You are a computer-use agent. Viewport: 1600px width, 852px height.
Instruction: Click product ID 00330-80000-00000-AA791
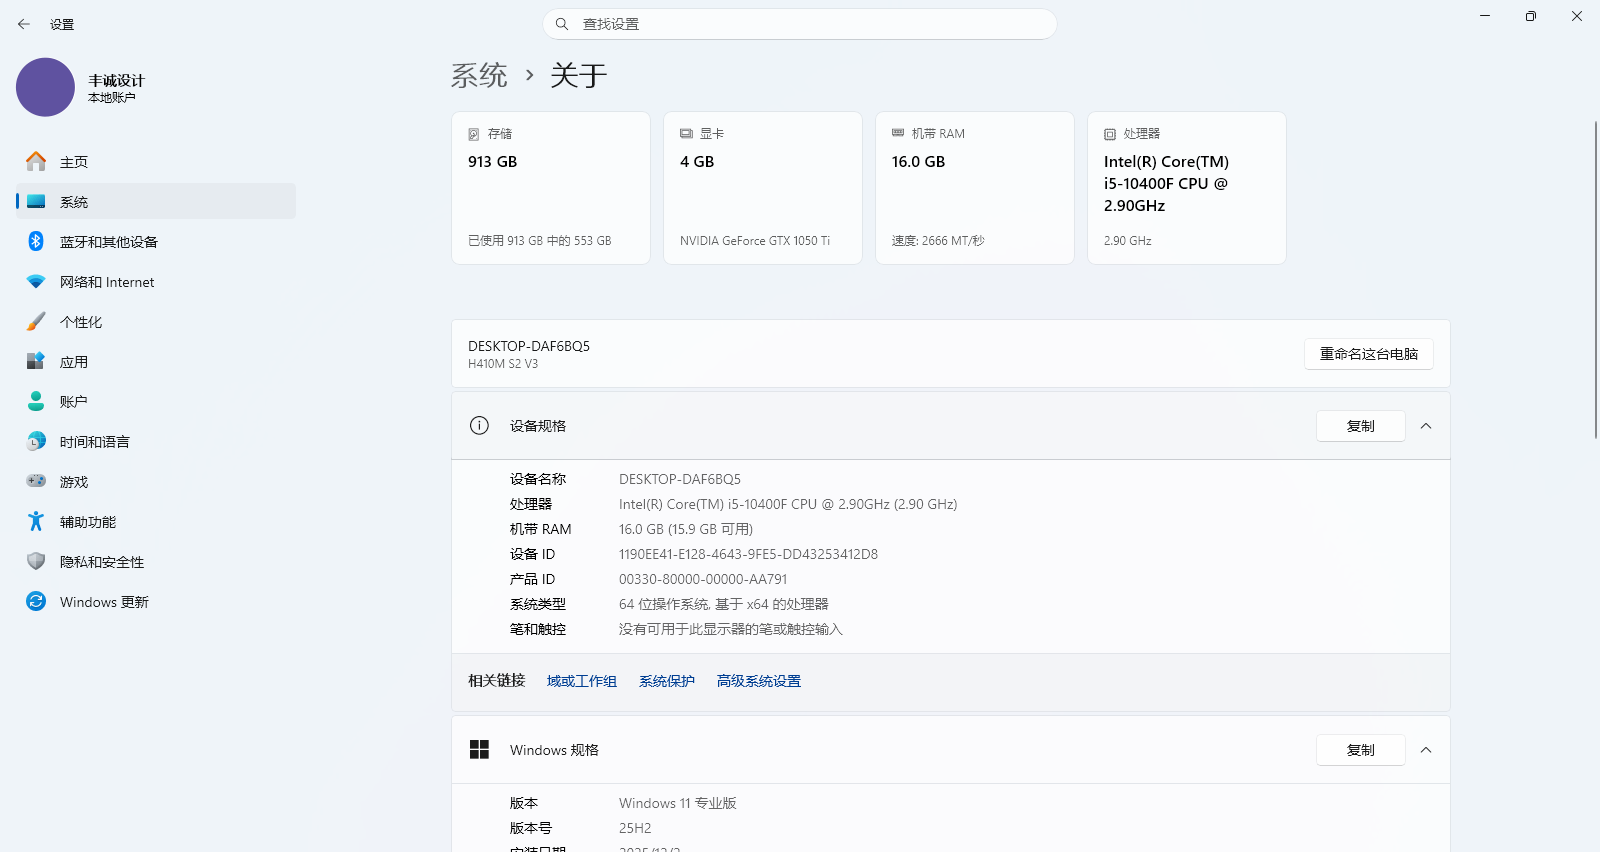pyautogui.click(x=703, y=579)
